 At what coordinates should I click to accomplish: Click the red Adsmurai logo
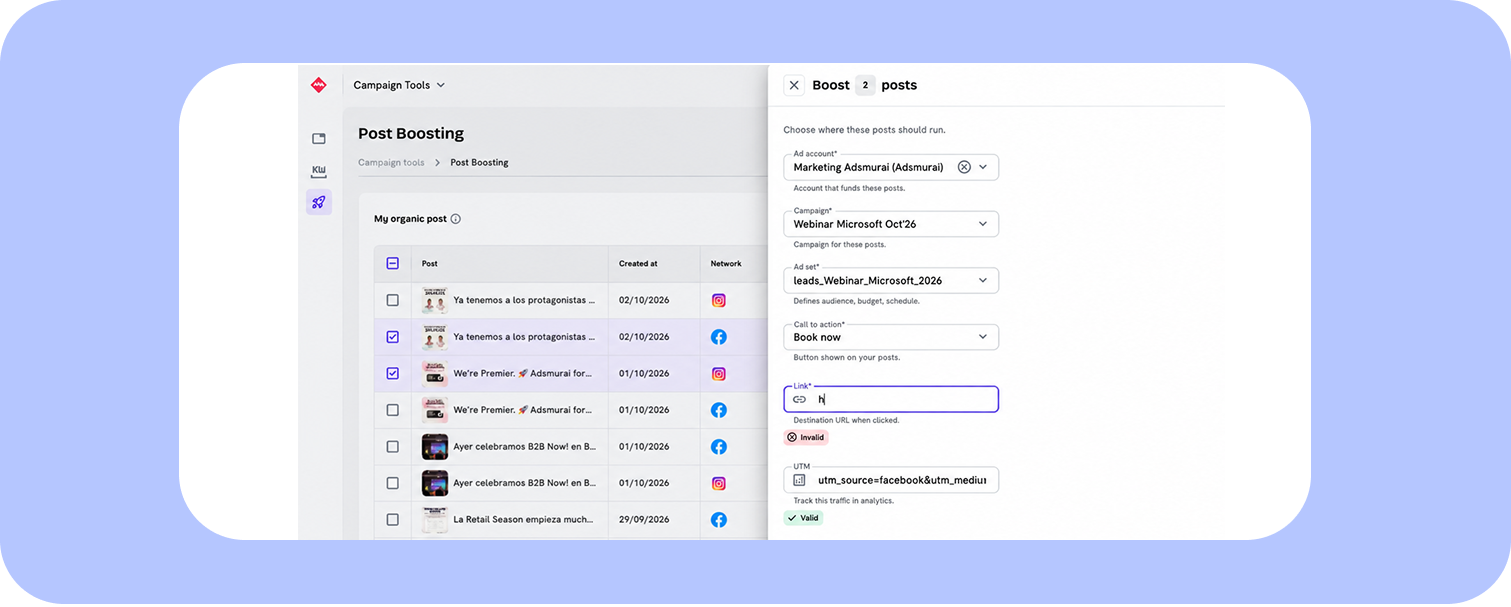point(319,85)
